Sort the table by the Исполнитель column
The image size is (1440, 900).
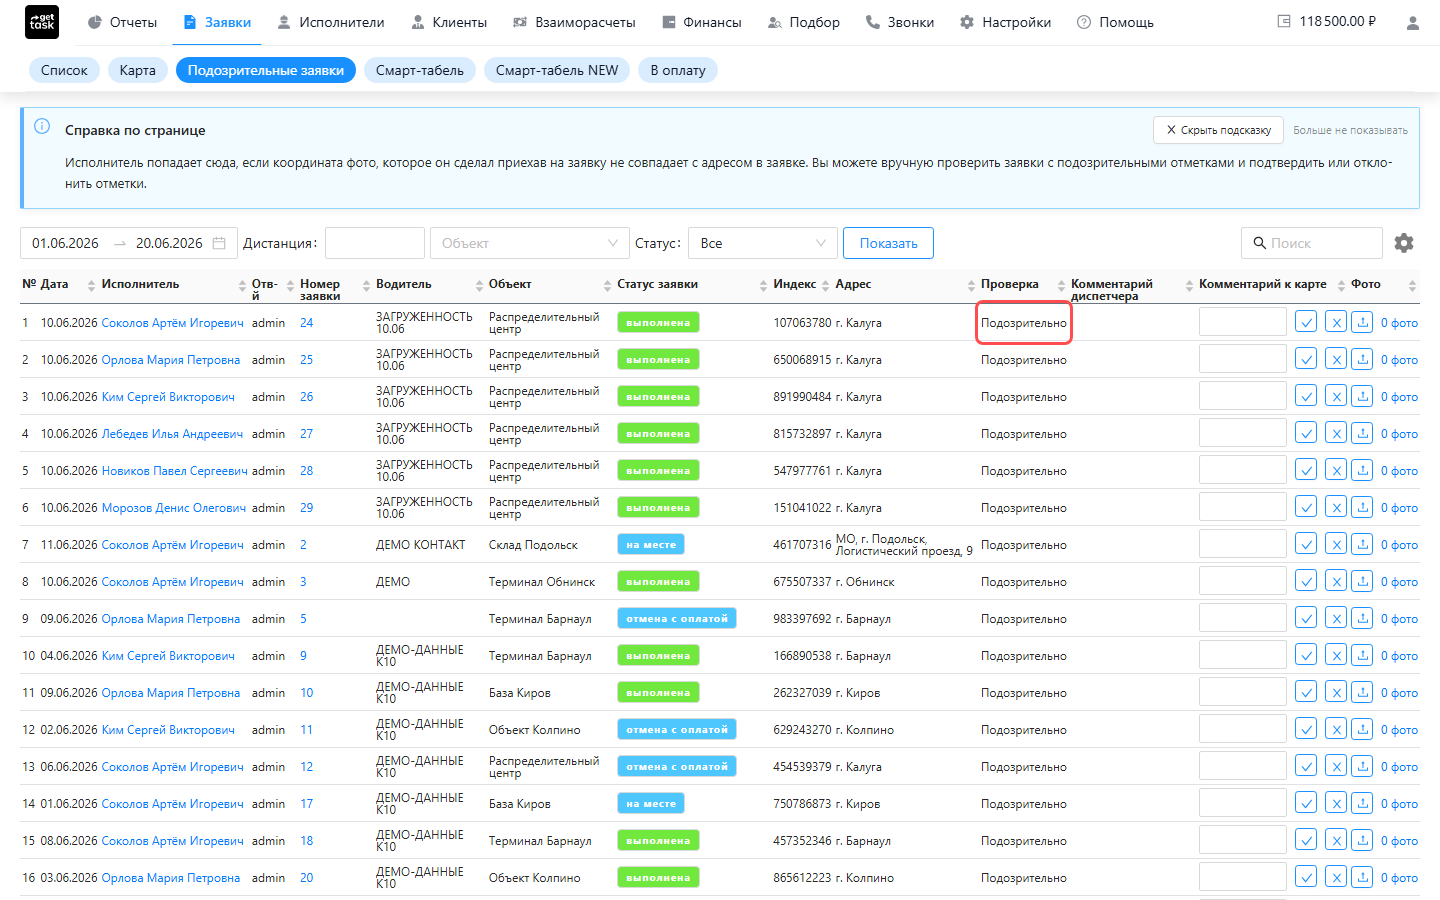point(140,284)
